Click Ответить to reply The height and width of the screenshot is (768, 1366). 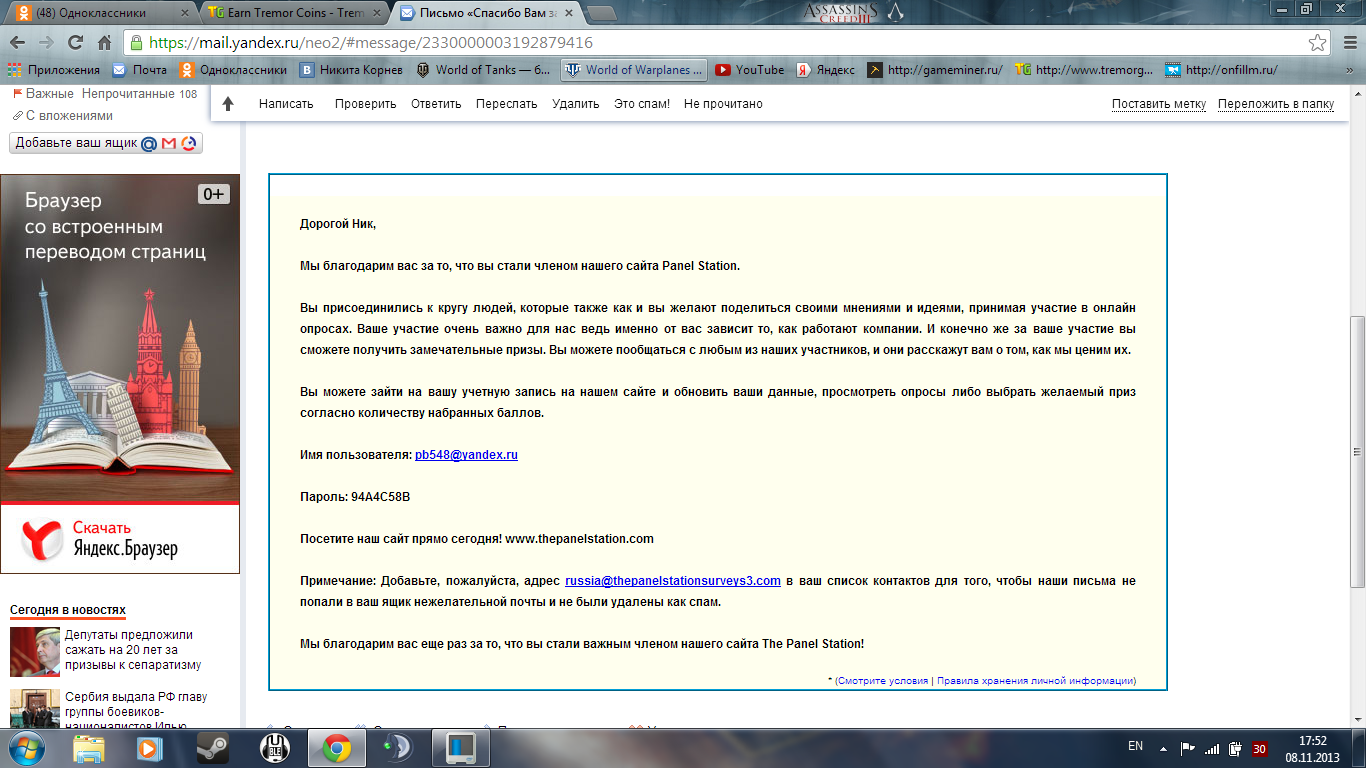tap(436, 104)
